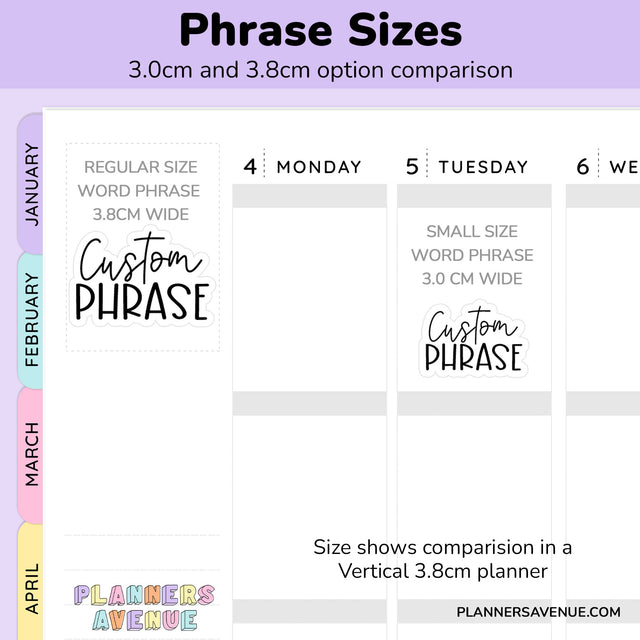Screen dimensions: 640x640
Task: Click the 3.0cm and 3.8cm comparison subtitle
Action: 320,70
